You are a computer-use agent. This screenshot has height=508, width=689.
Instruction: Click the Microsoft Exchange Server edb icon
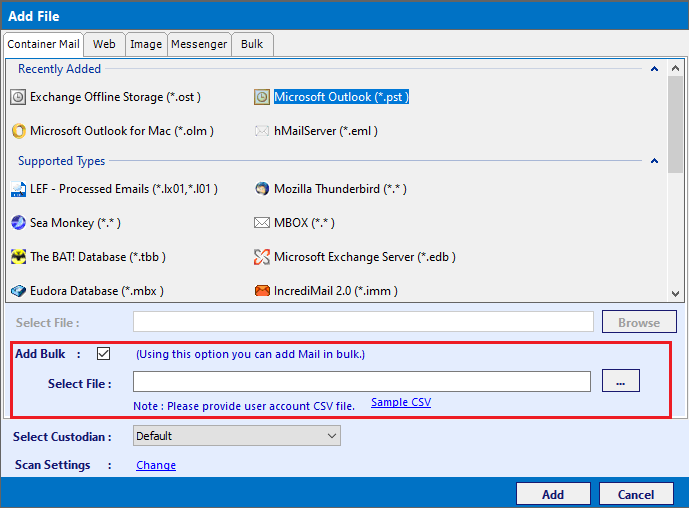262,257
